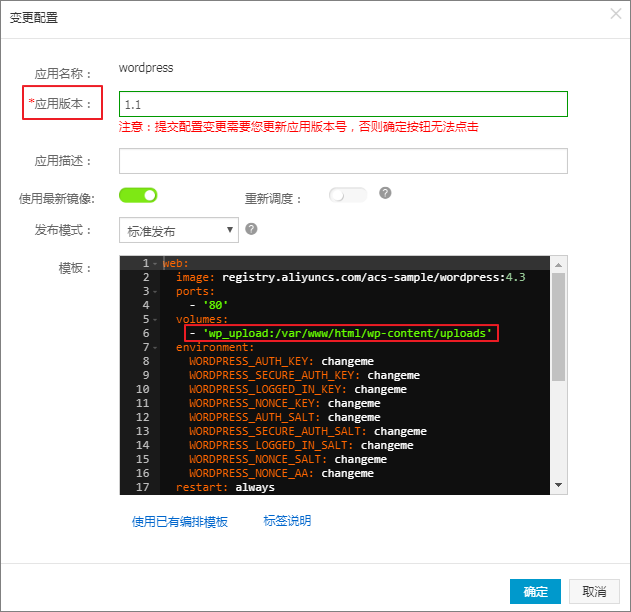Click the editor scrollbar down arrow
This screenshot has height=612, width=631.
click(x=558, y=485)
